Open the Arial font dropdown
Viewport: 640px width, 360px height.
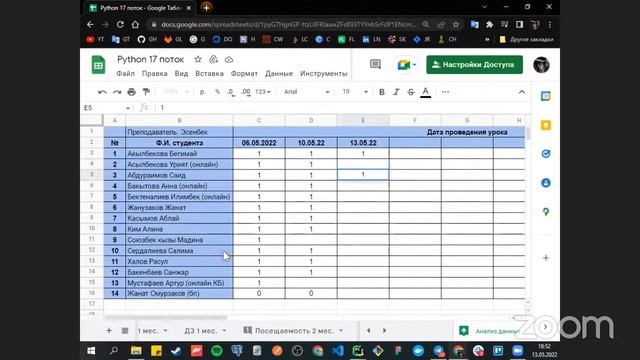307,92
